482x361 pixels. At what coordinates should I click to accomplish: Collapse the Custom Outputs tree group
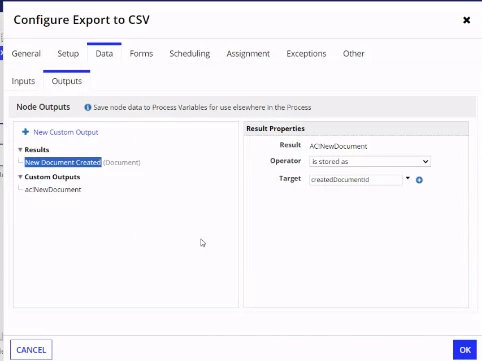[x=20, y=177]
